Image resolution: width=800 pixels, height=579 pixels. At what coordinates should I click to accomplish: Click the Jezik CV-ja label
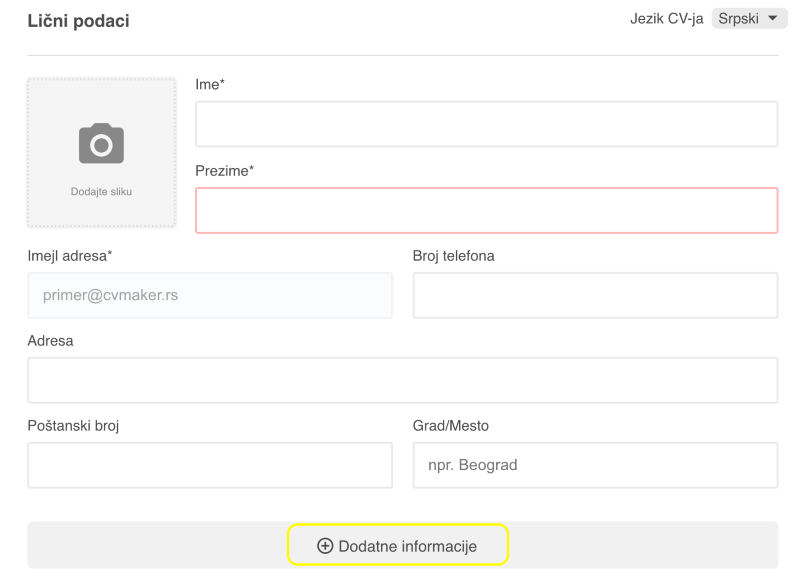(x=666, y=19)
